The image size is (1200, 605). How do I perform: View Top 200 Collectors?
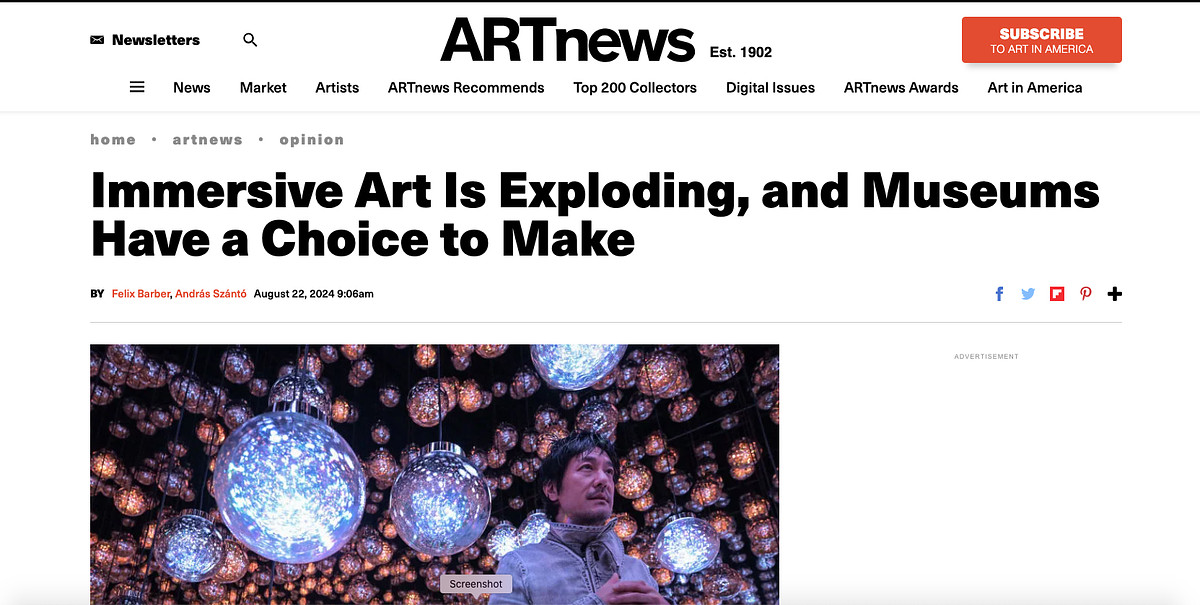pyautogui.click(x=635, y=87)
